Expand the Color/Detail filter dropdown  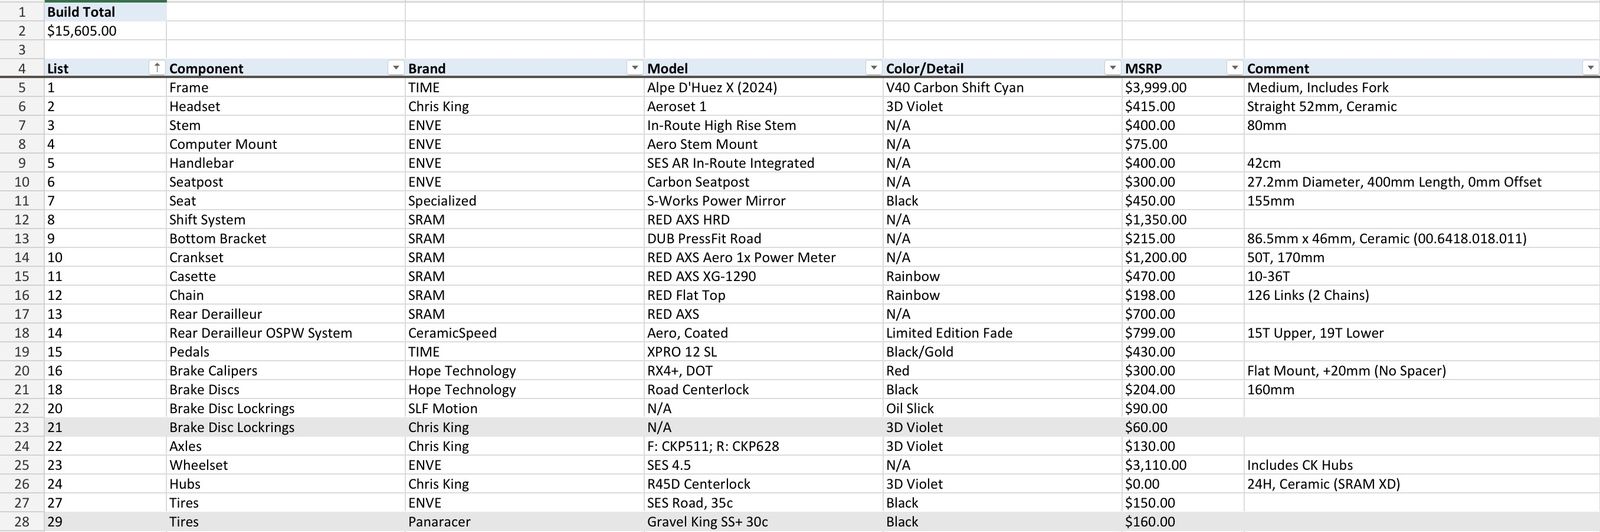pos(1112,68)
